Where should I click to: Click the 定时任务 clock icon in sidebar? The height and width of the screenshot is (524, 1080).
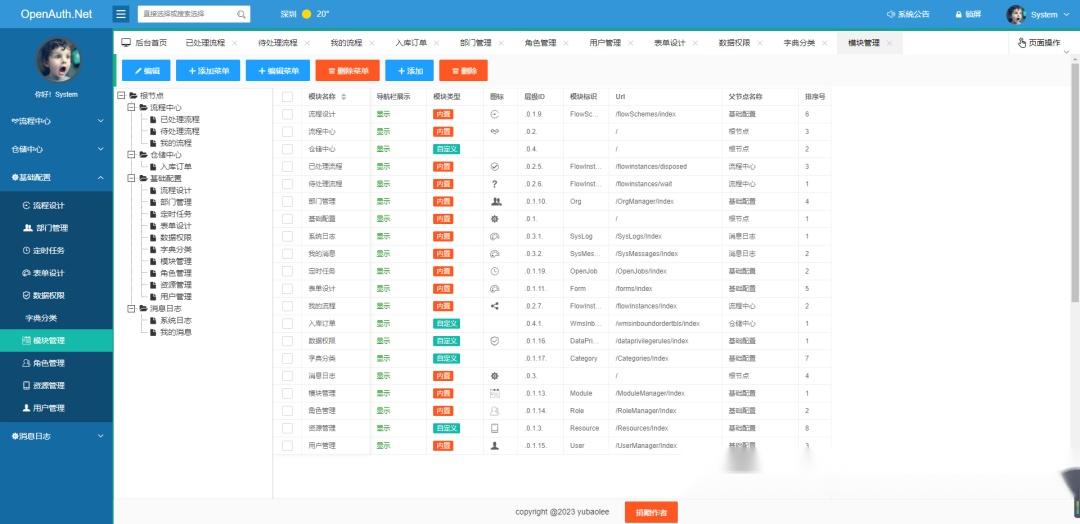pos(27,251)
